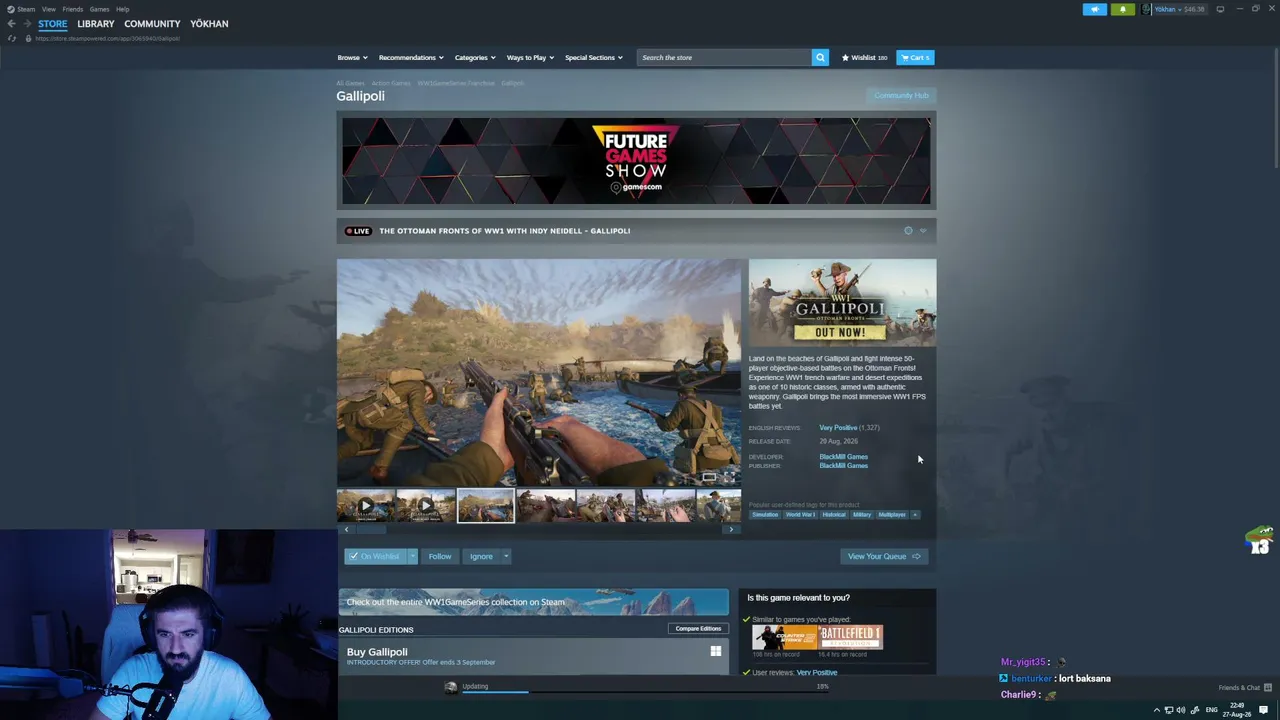Open the shopping Cart

(915, 58)
